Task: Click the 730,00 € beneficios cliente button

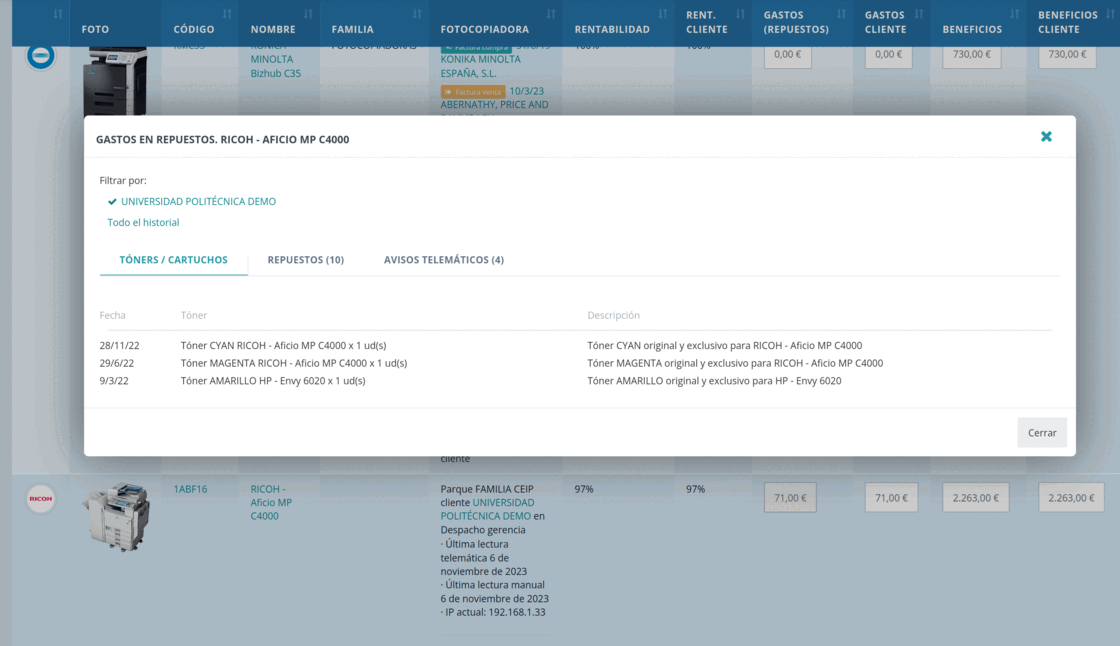Action: point(1067,56)
